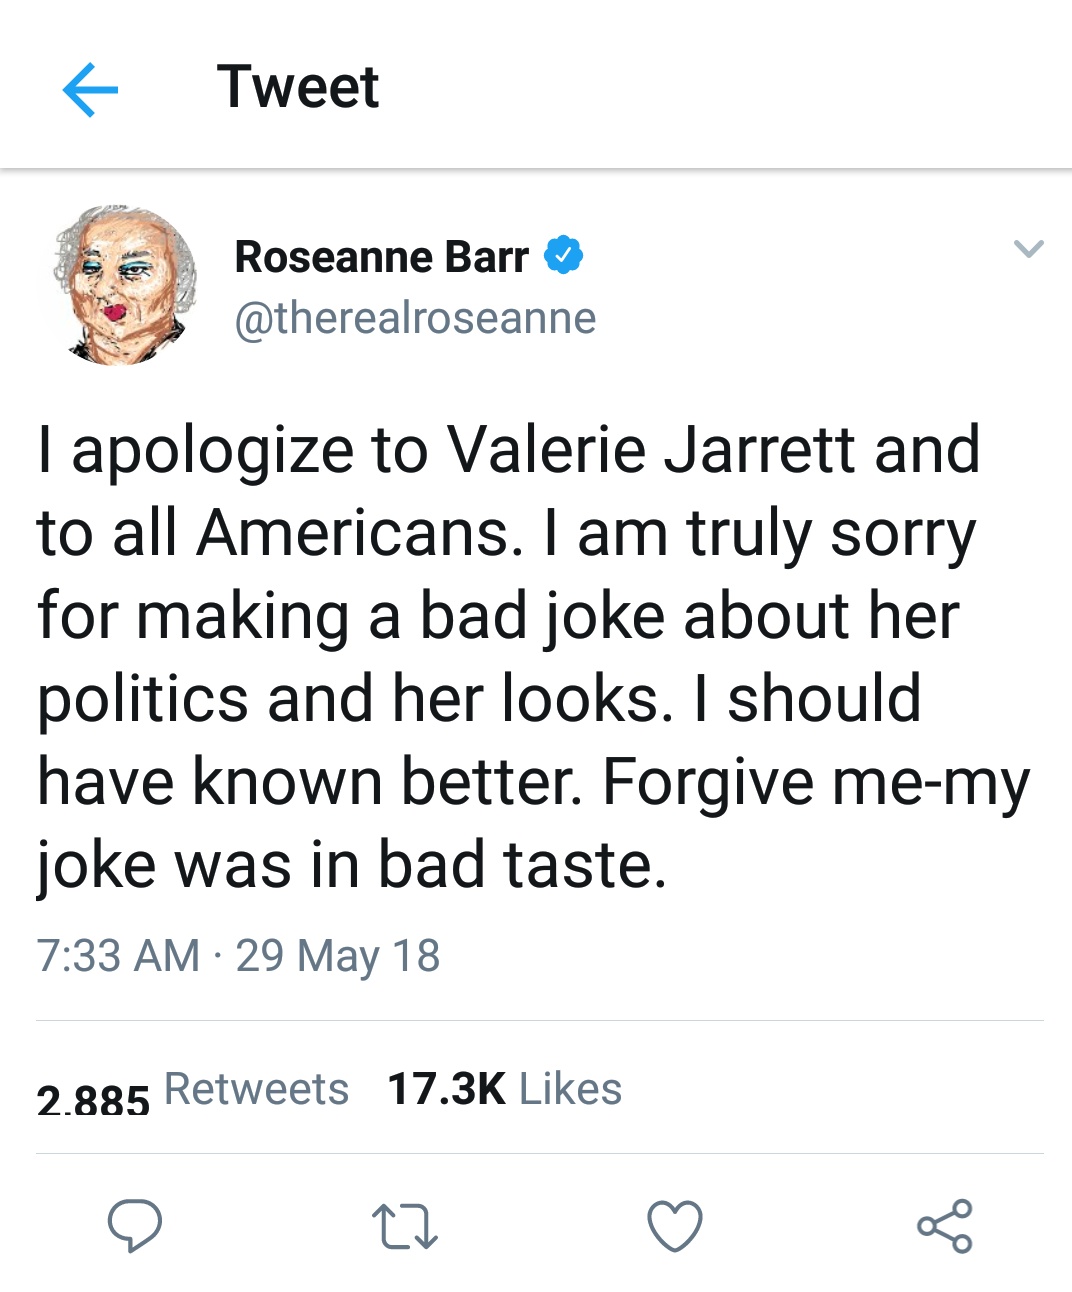View the 17.3K Likes list
Screen dimensions: 1072x1292
click(x=504, y=1089)
